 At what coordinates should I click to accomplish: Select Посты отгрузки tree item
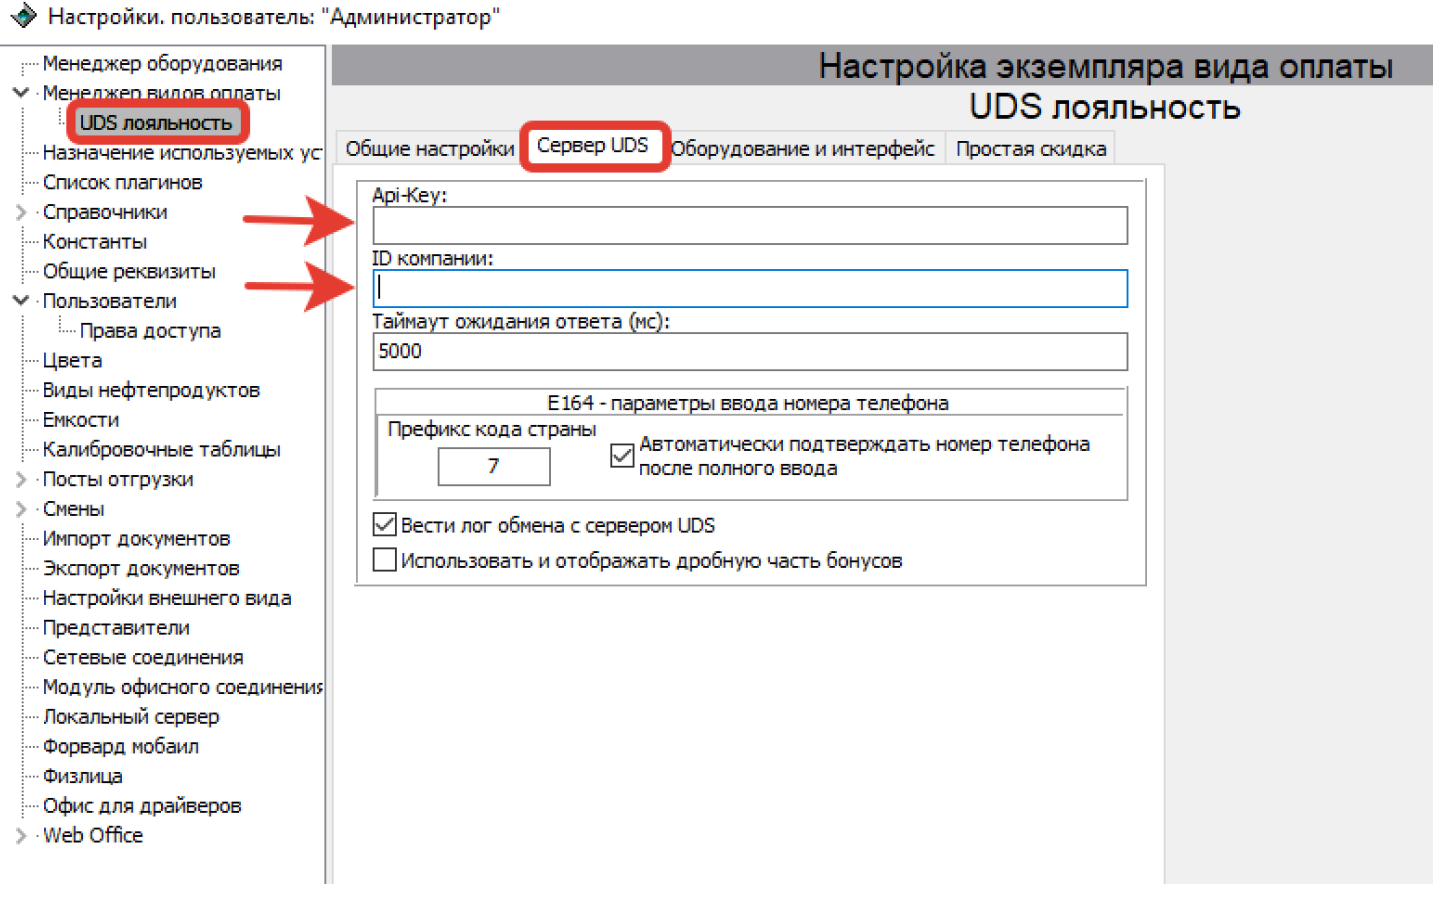[x=118, y=479]
